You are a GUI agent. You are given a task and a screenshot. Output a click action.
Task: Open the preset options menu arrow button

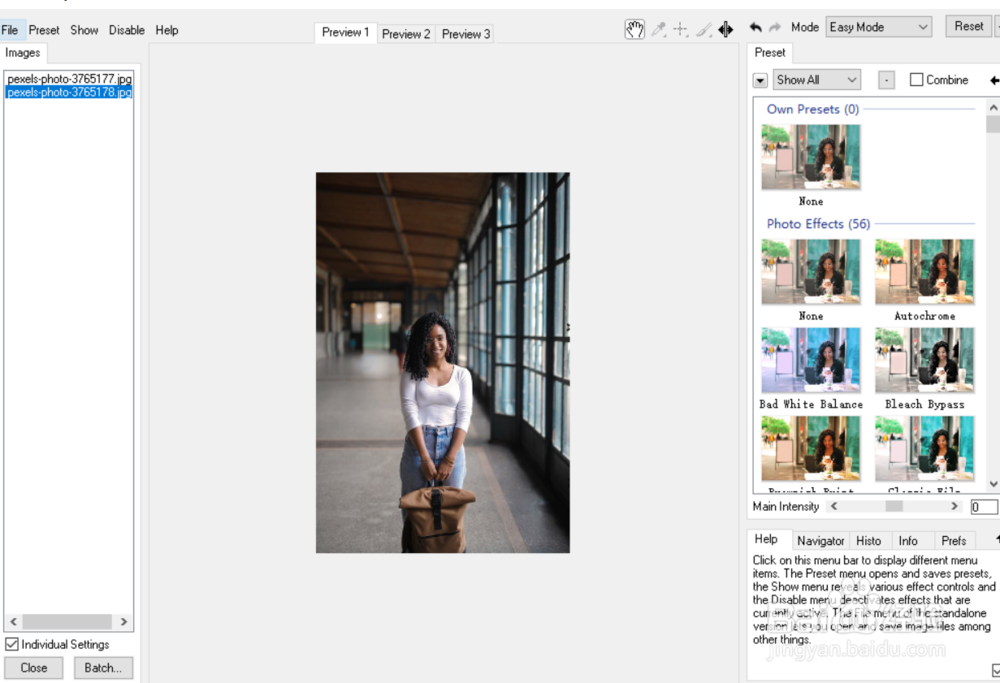pos(760,80)
